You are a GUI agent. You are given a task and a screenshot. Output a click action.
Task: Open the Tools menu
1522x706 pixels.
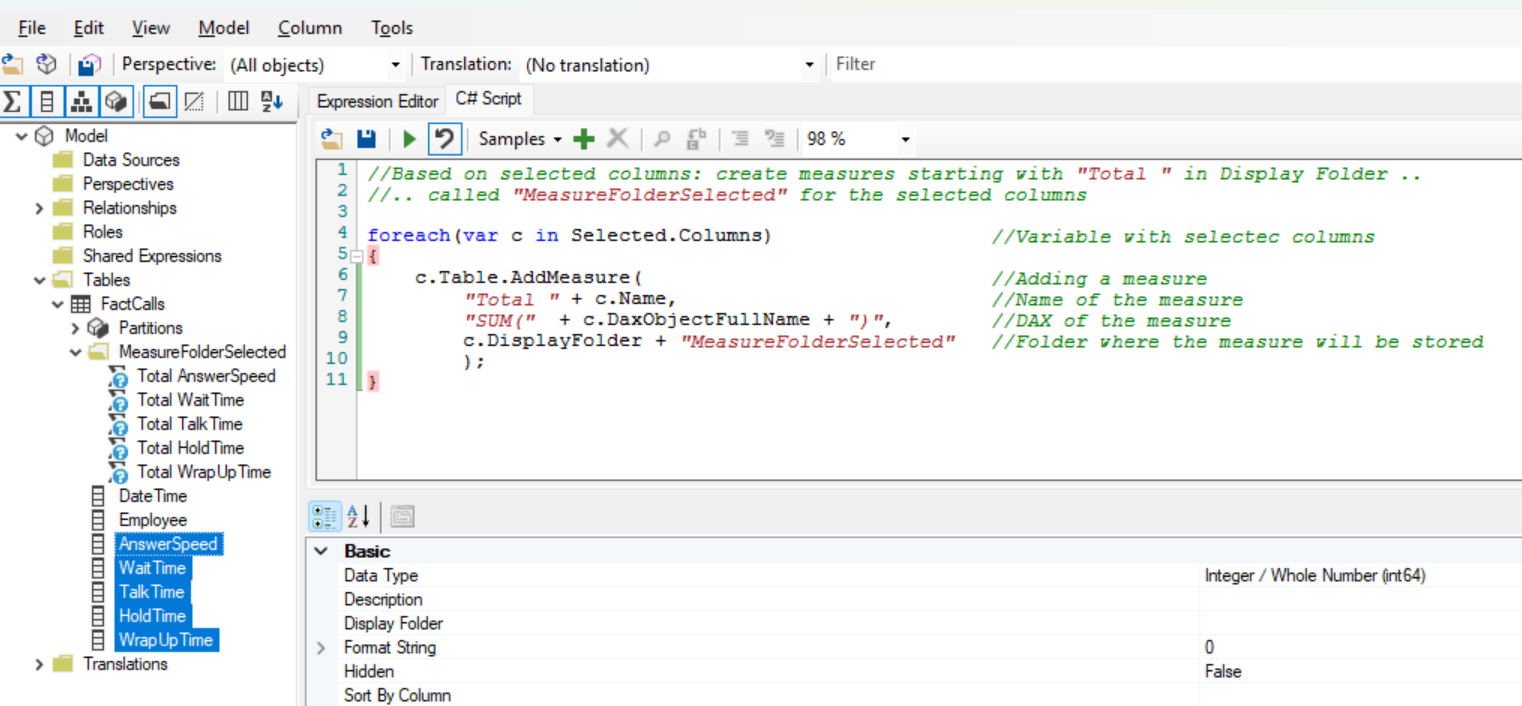392,28
